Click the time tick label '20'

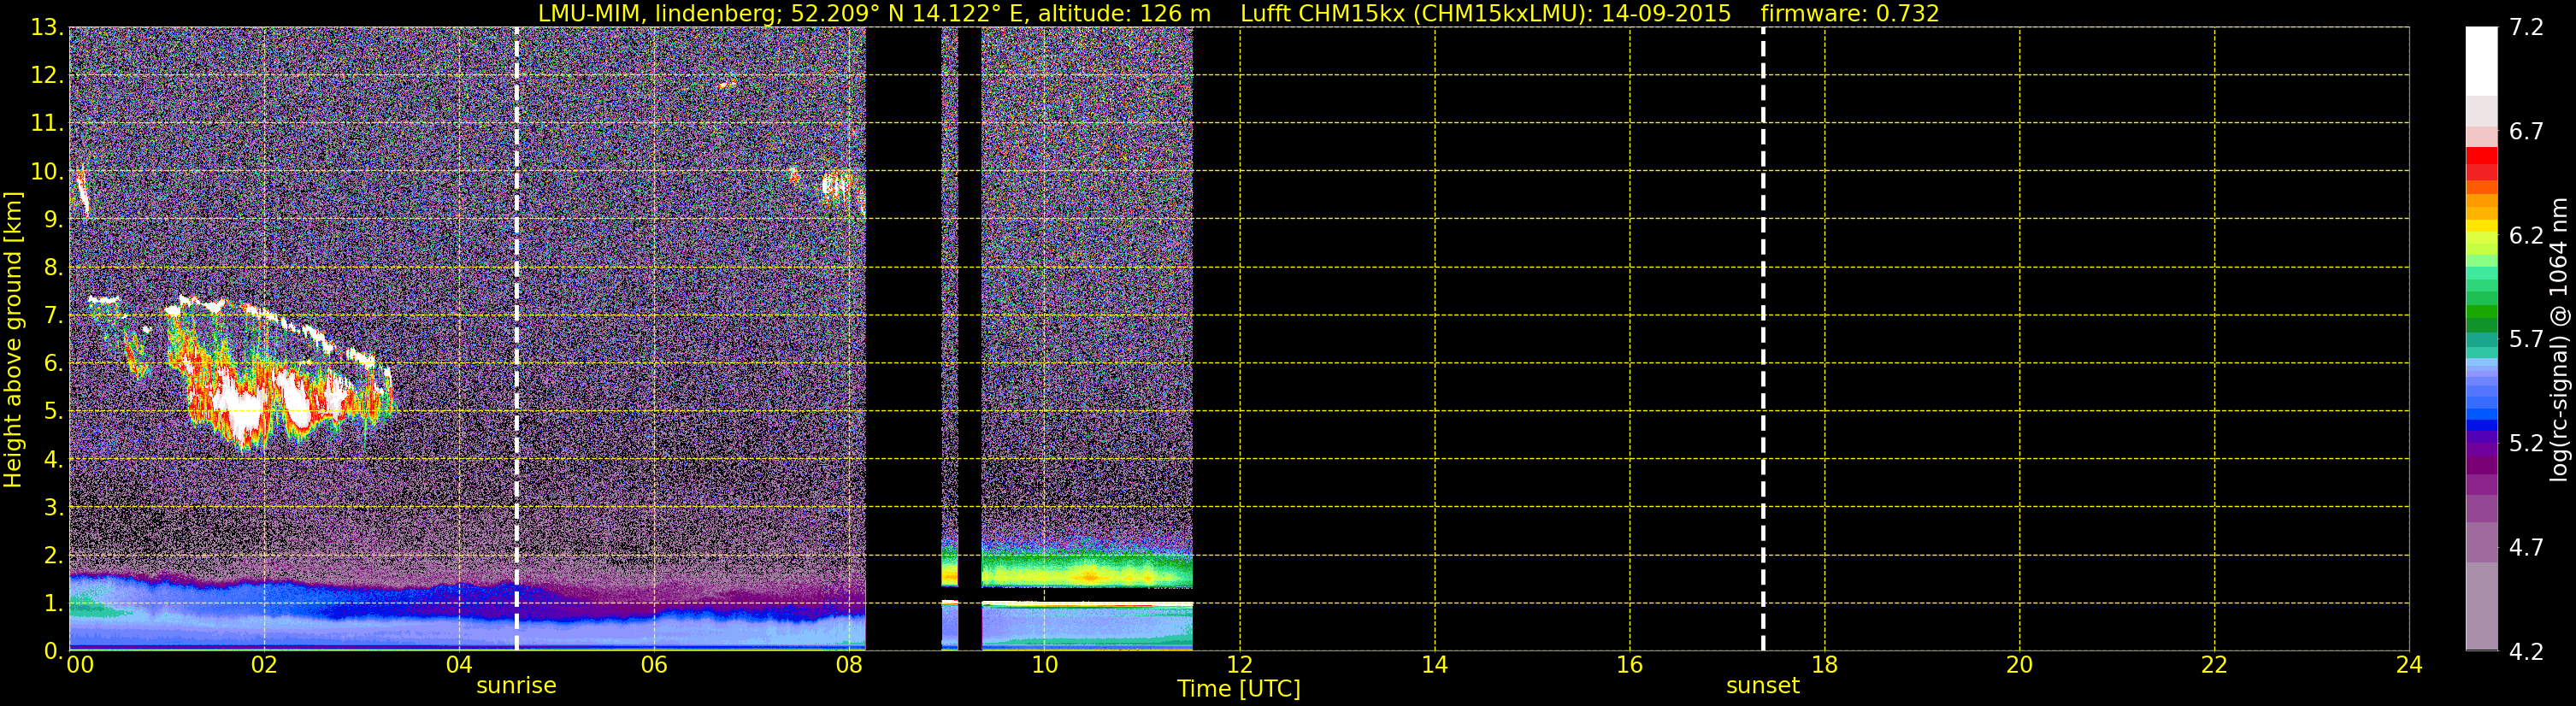2019,665
